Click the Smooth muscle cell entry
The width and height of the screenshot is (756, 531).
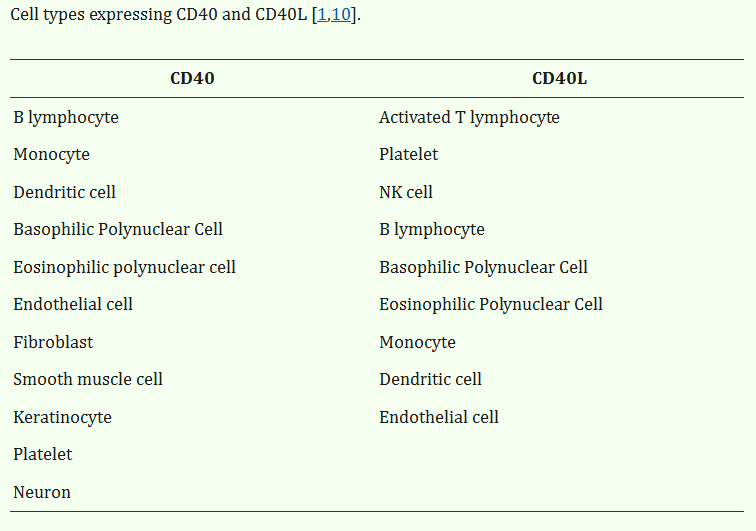(x=88, y=379)
